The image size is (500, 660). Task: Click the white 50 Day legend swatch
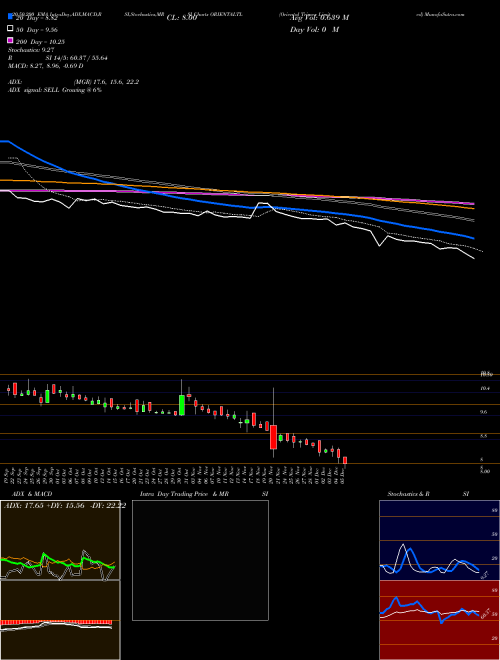pos(10,29)
